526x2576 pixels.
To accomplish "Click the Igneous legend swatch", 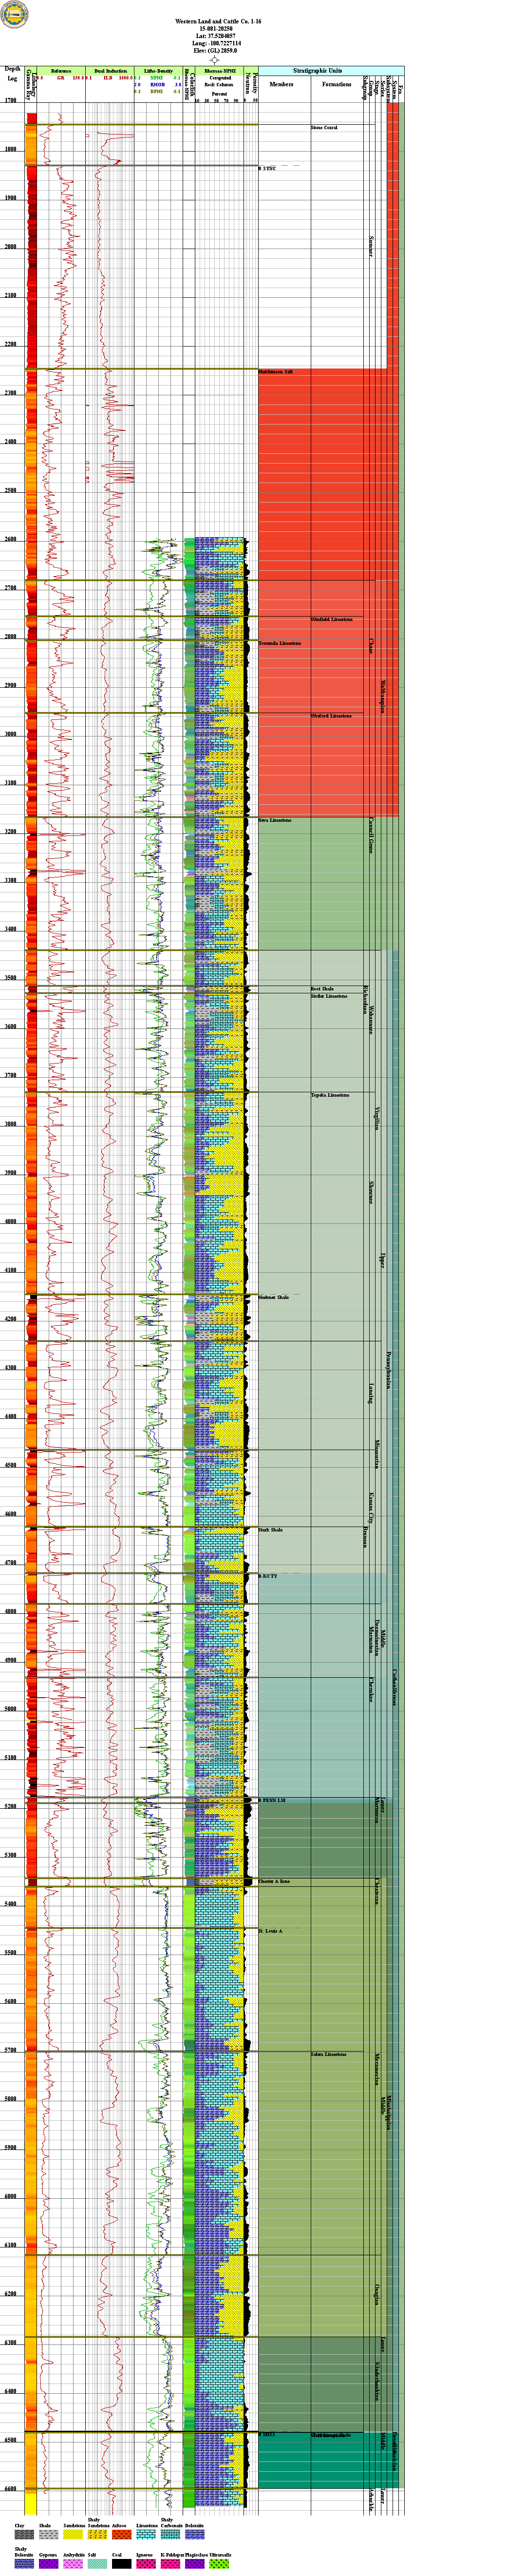I will [x=146, y=2564].
